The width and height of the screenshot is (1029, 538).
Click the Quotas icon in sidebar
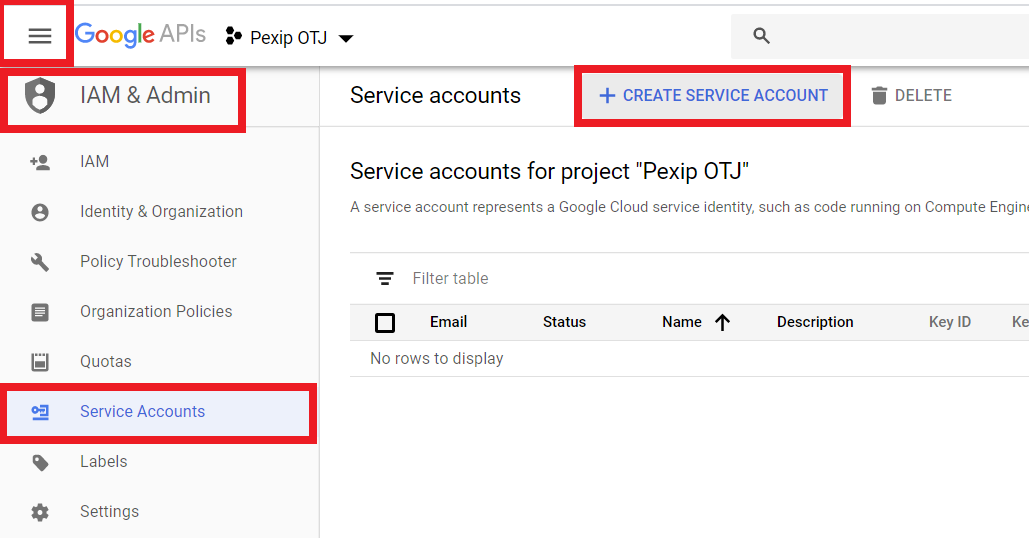click(x=40, y=362)
